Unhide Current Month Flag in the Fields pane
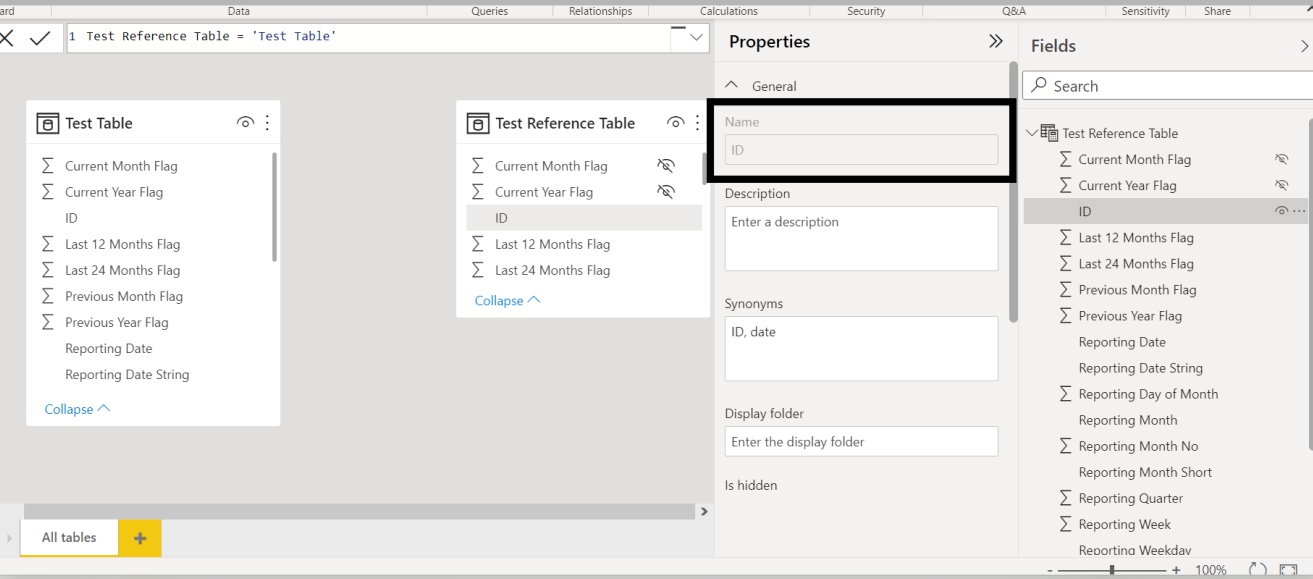 [1282, 159]
